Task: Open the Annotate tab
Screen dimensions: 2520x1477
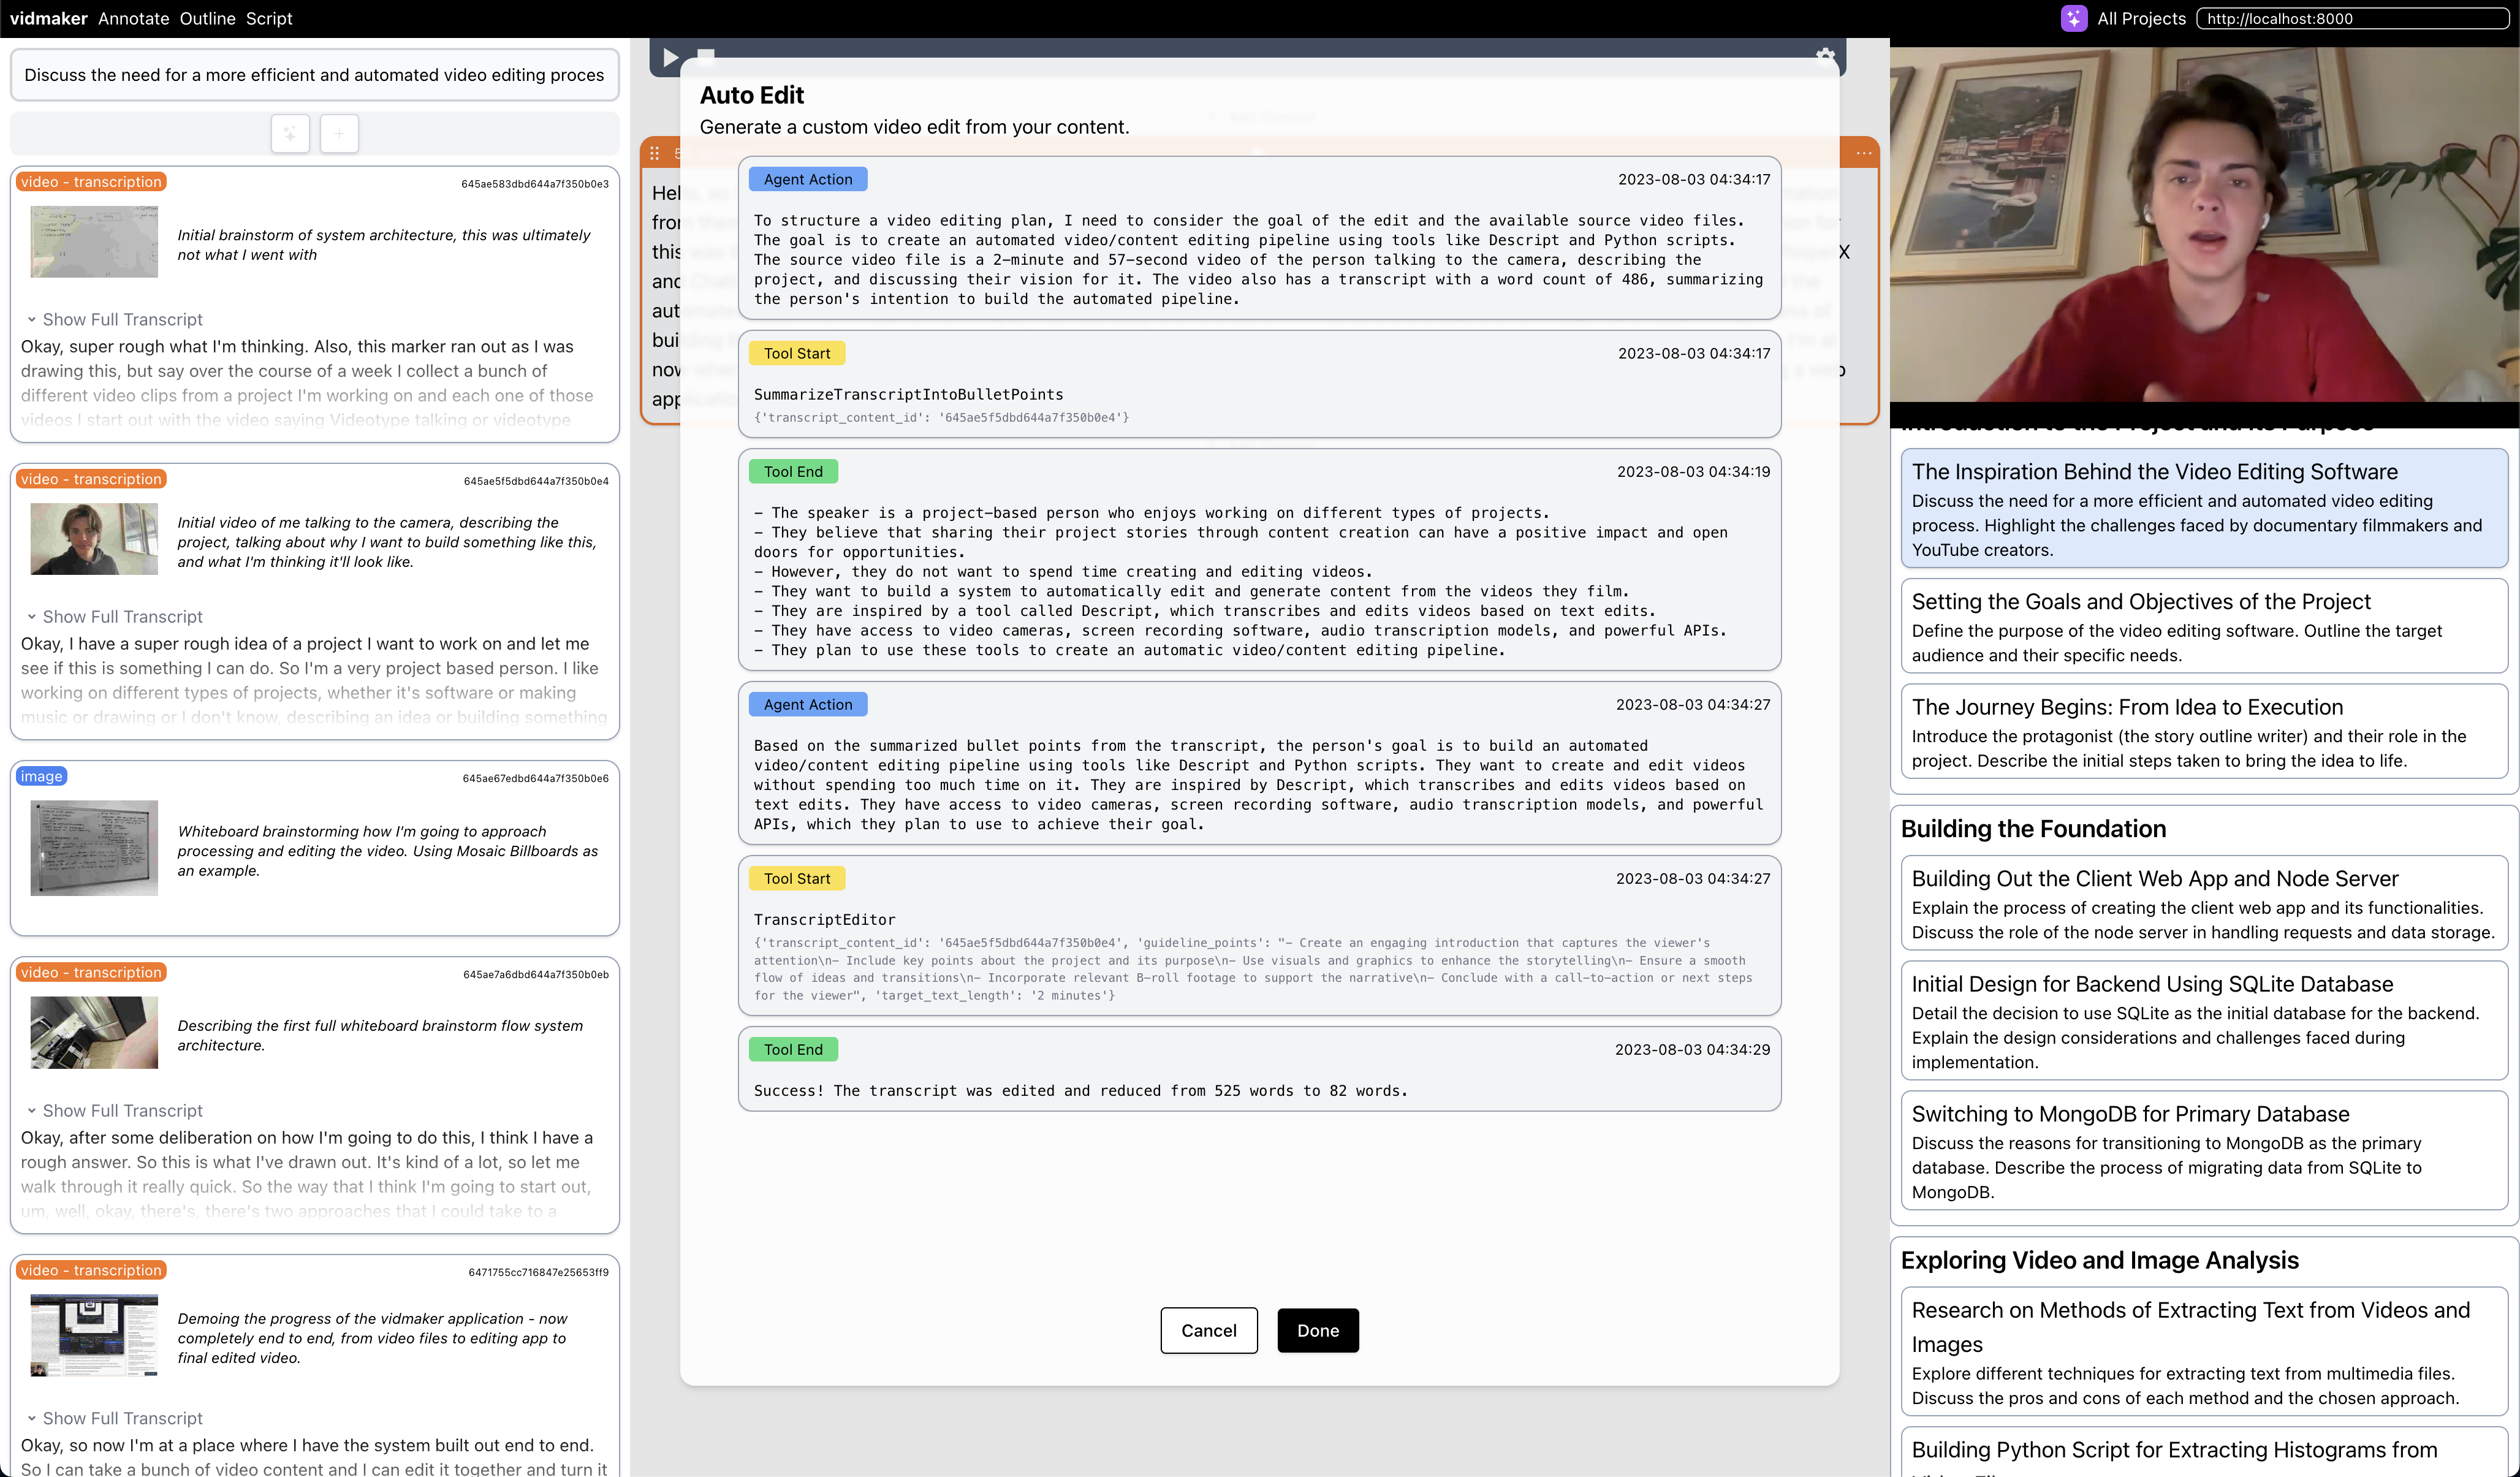Action: pos(133,18)
